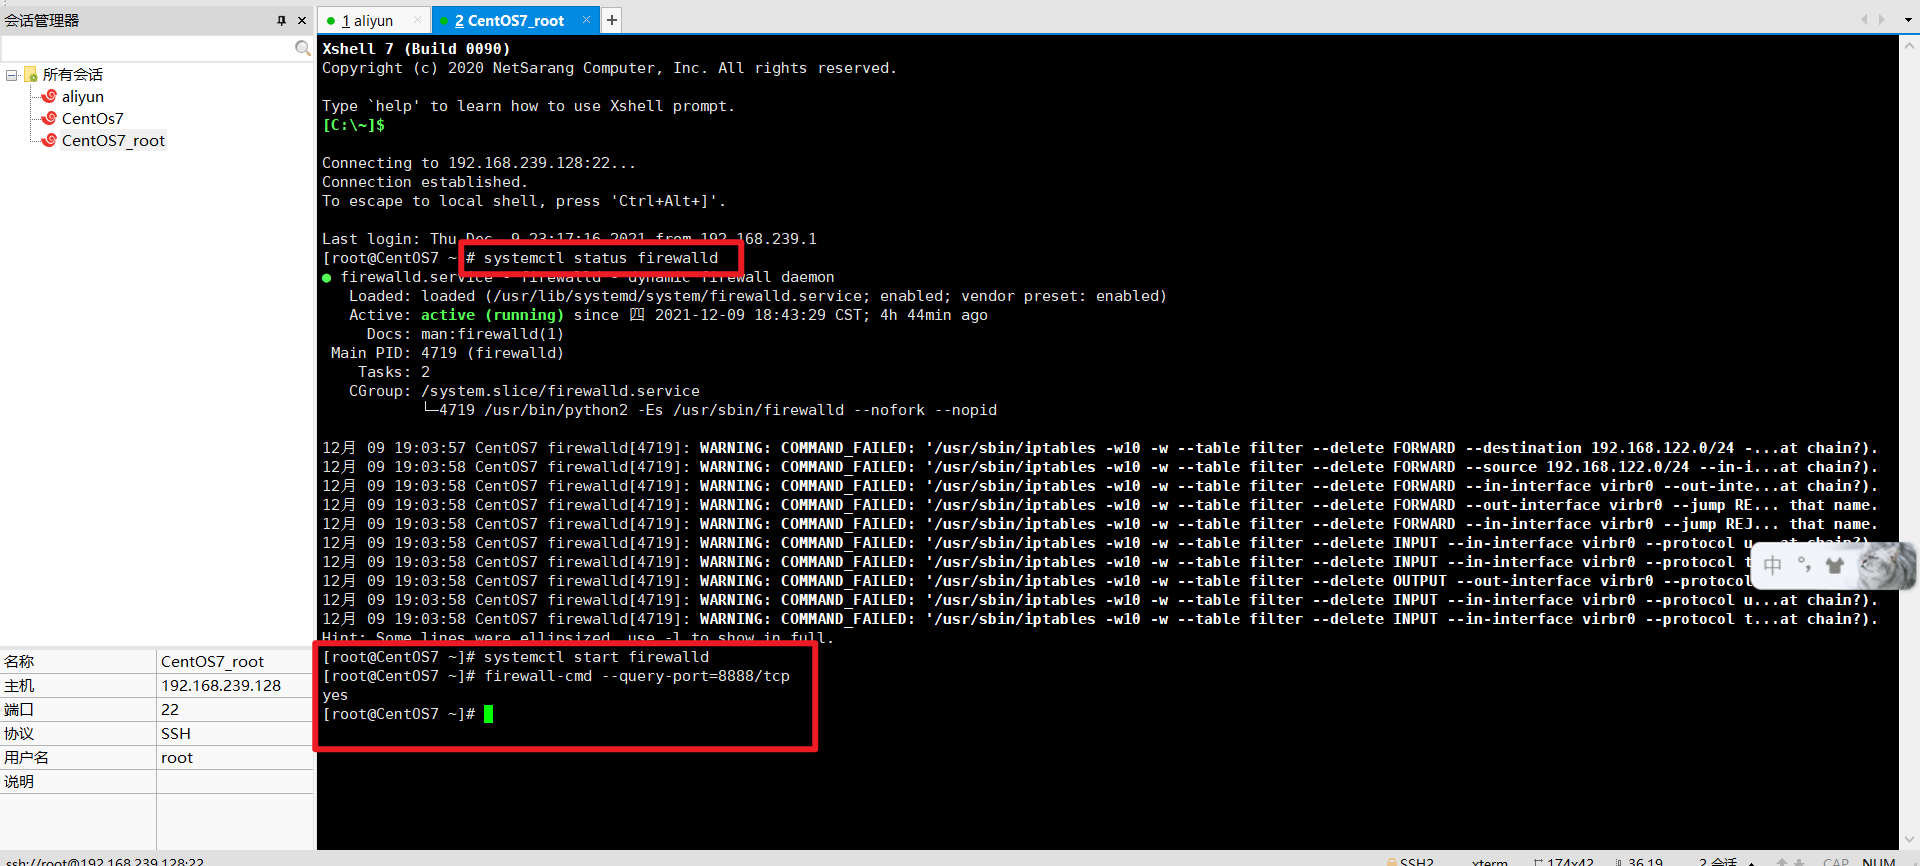
Task: Click the xterm status bar entry
Action: click(1490, 861)
